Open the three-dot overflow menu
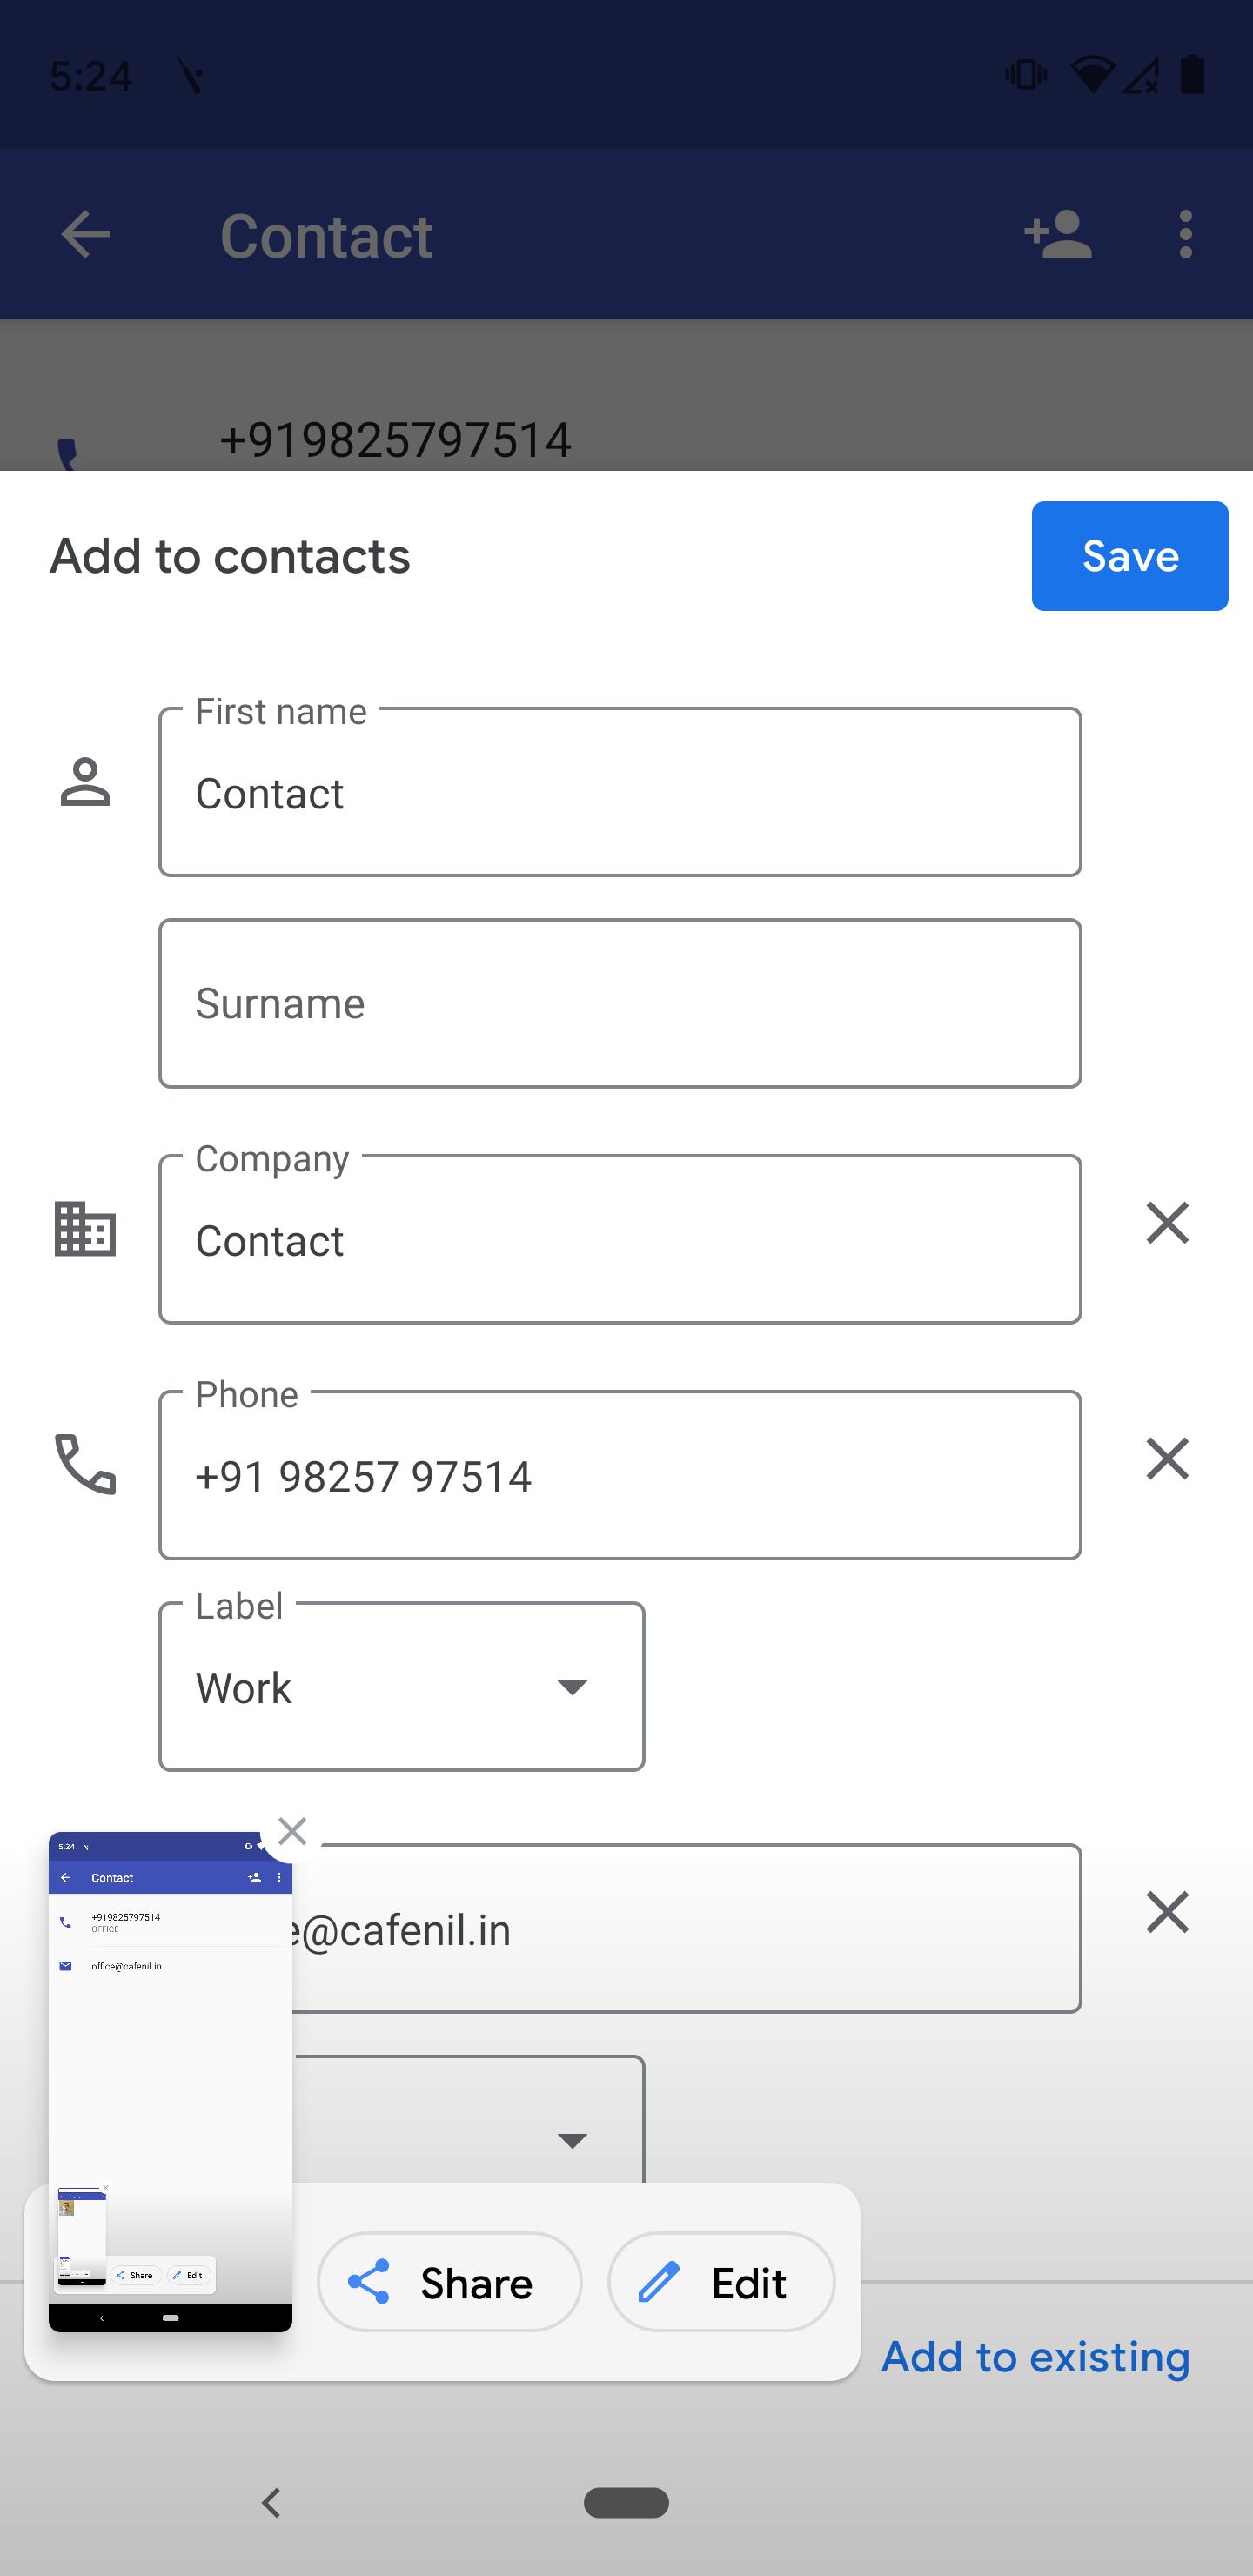The image size is (1253, 2576). coord(1185,235)
